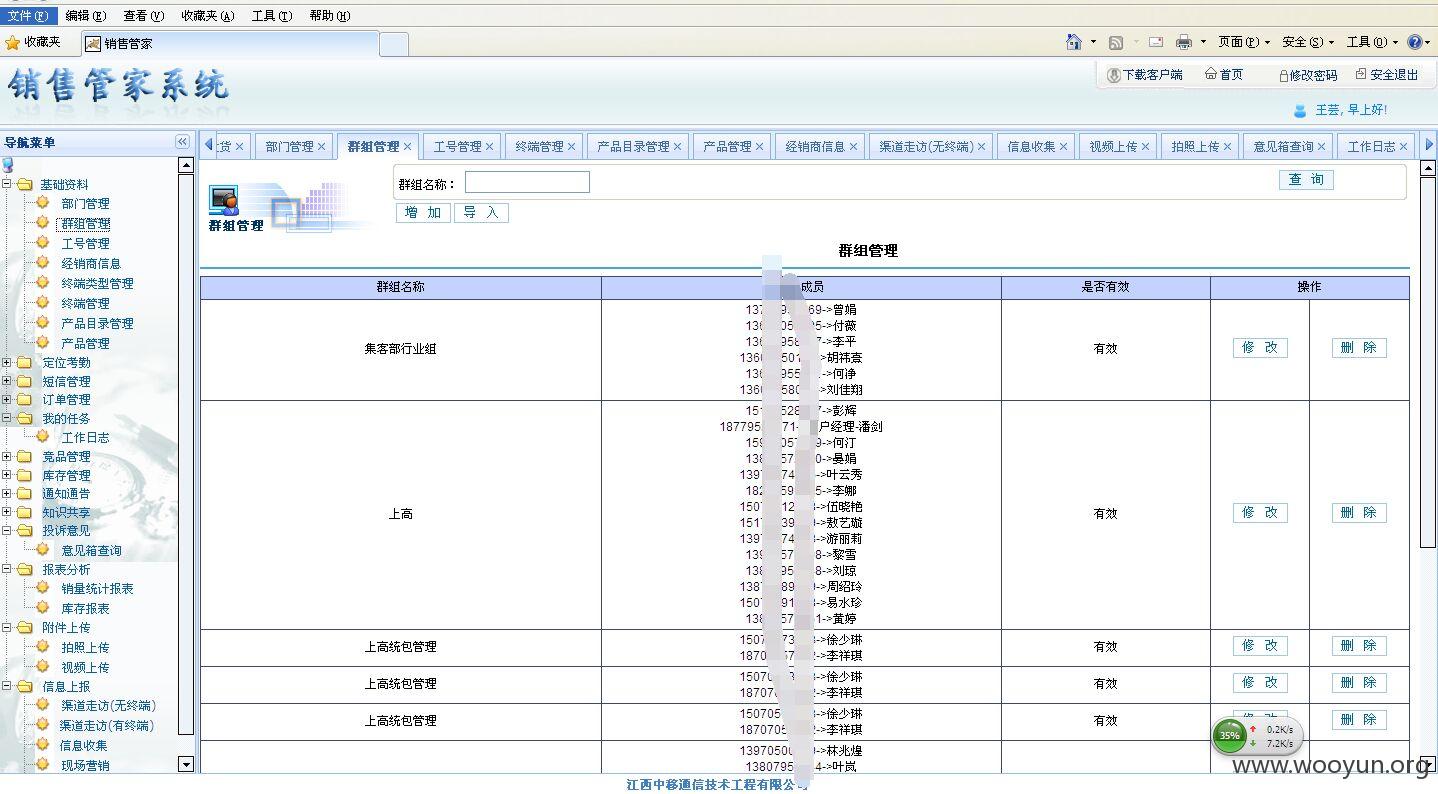Open the 帮助(H) menu
Viewport: 1438px width, 794px height.
click(330, 15)
